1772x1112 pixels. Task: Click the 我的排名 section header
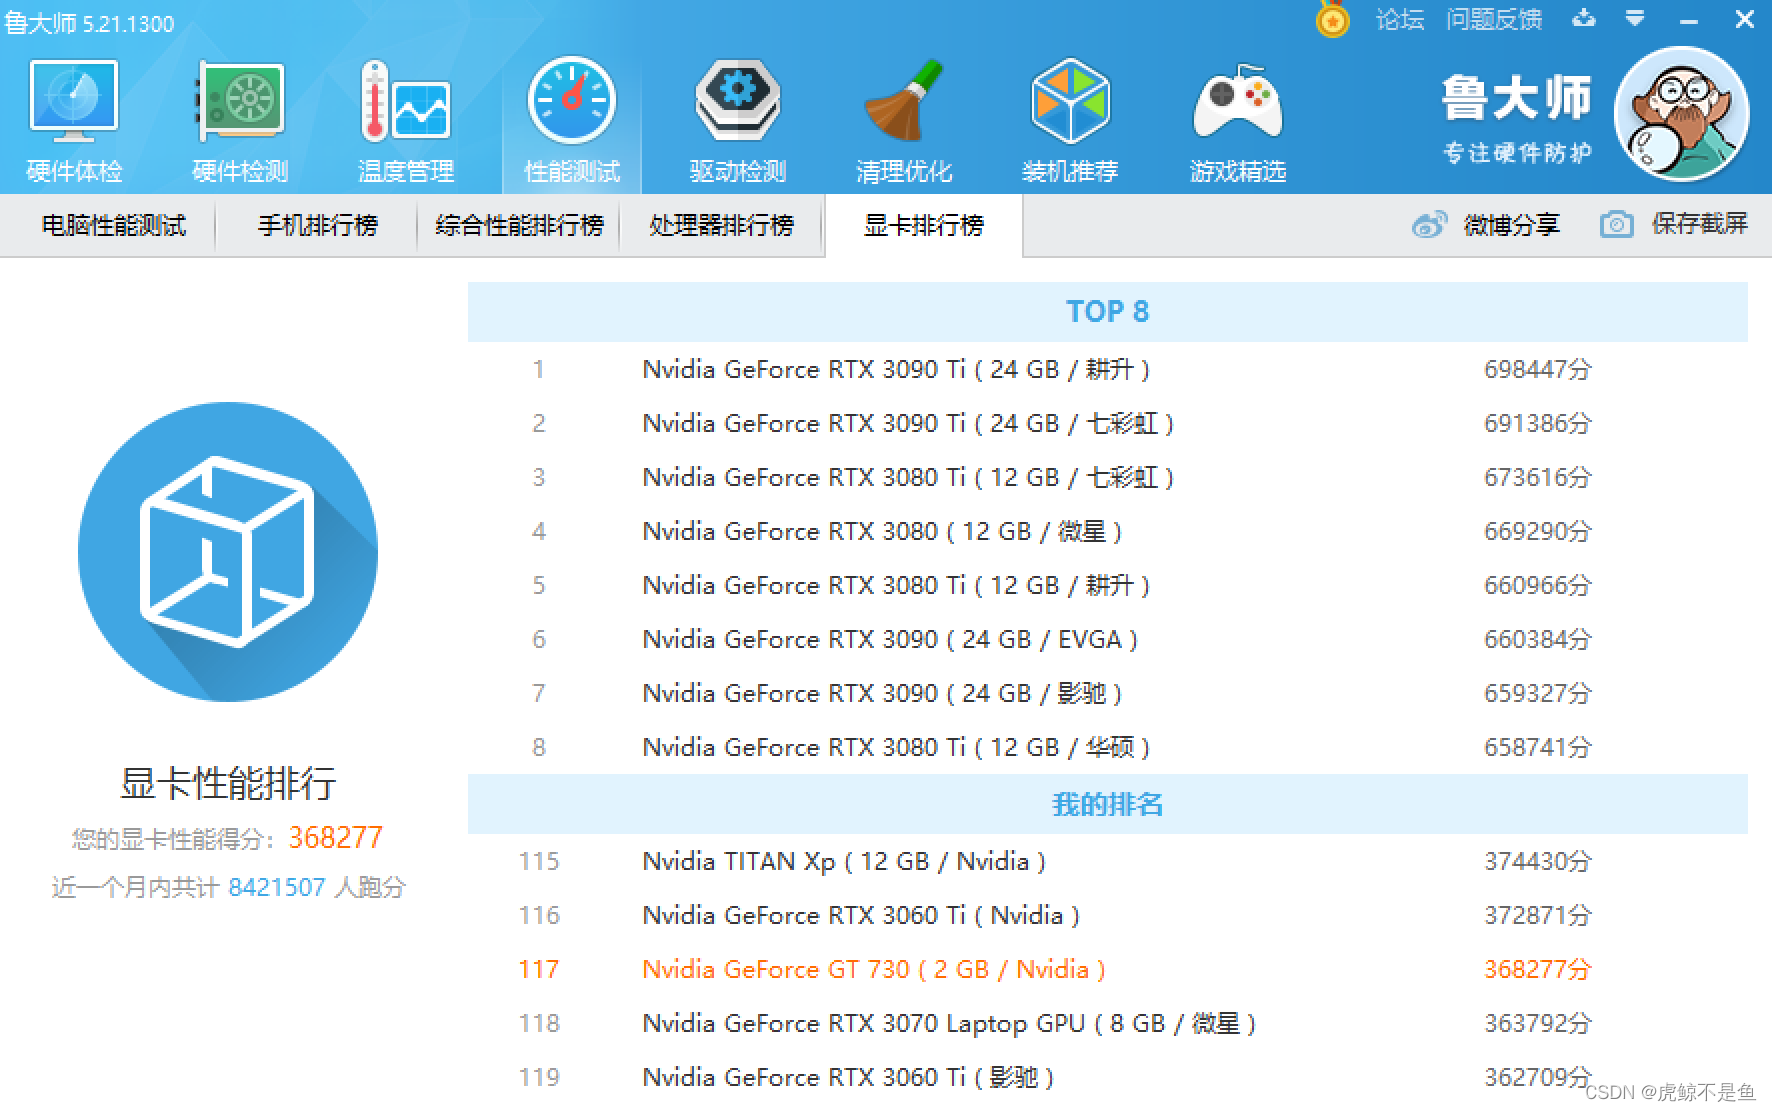1108,804
